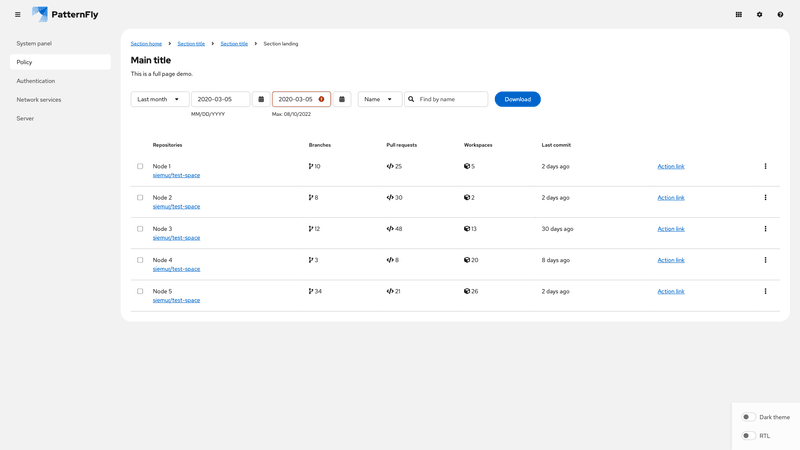Click the Download button
Image resolution: width=800 pixels, height=450 pixels.
517,99
